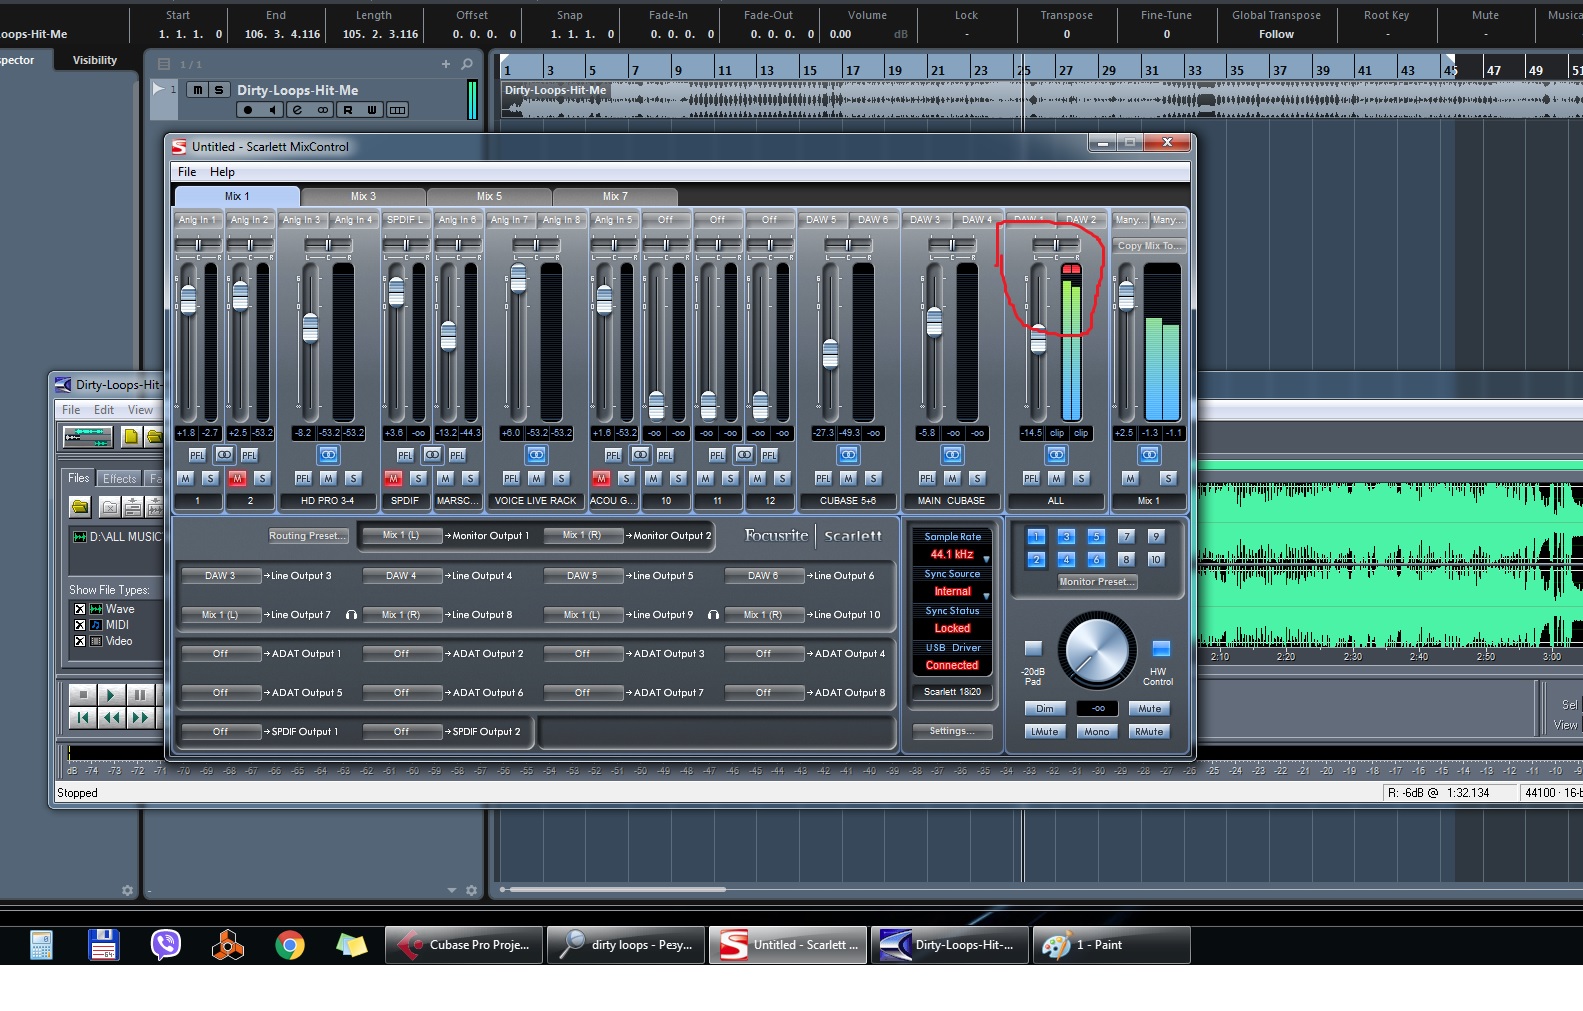Click the Routing Preset... button
The image size is (1583, 1011).
(308, 536)
